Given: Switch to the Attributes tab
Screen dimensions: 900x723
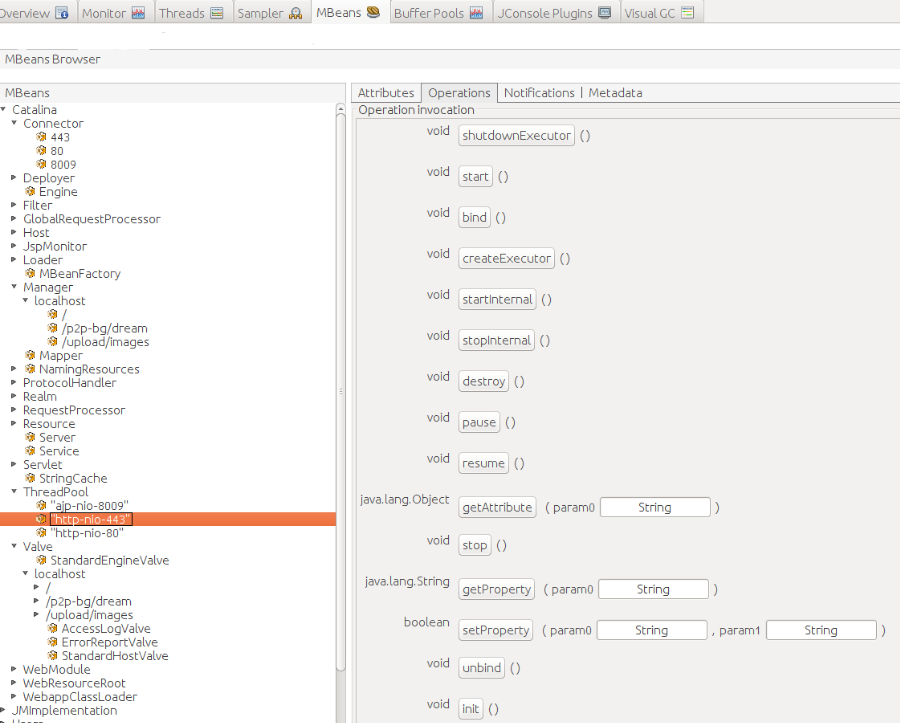Looking at the screenshot, I should [386, 92].
